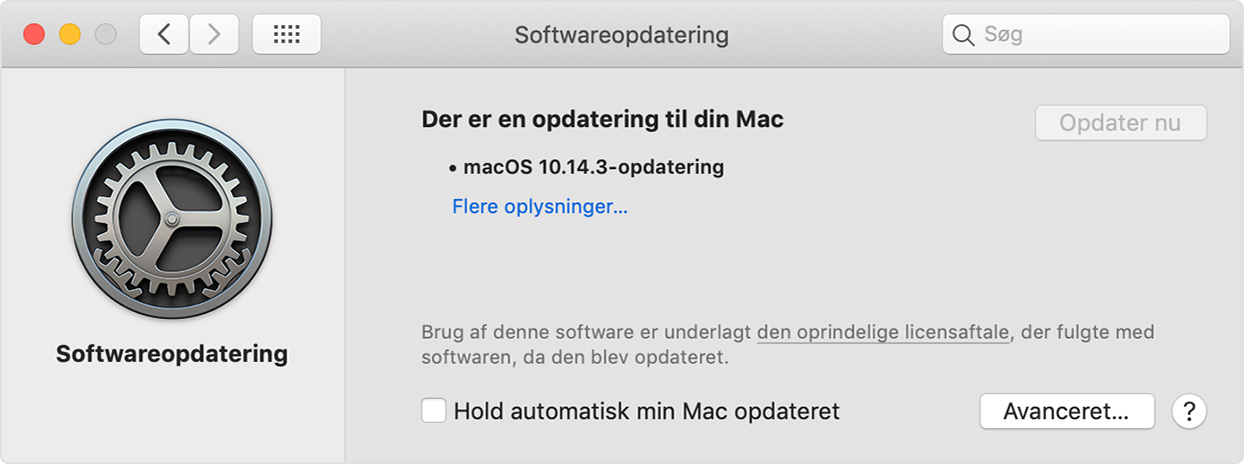
Task: Click the Opdater nu button
Action: [x=1120, y=123]
